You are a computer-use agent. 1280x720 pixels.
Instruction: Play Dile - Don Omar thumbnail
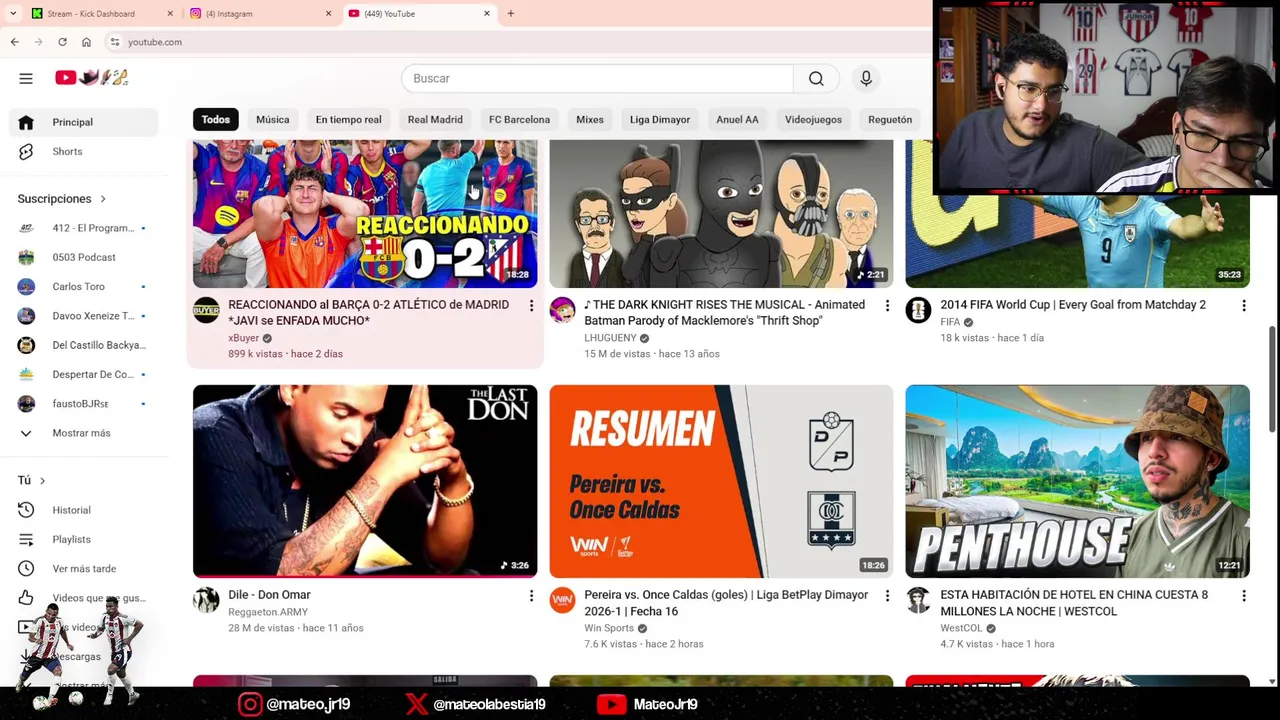pos(365,481)
